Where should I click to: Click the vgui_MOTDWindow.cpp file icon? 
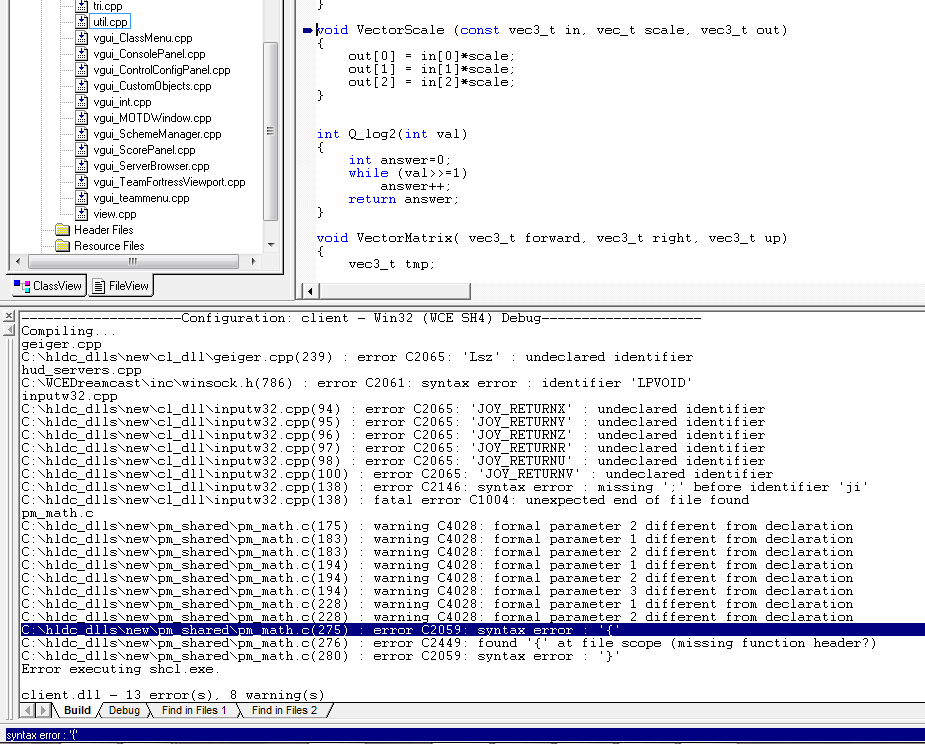click(82, 118)
